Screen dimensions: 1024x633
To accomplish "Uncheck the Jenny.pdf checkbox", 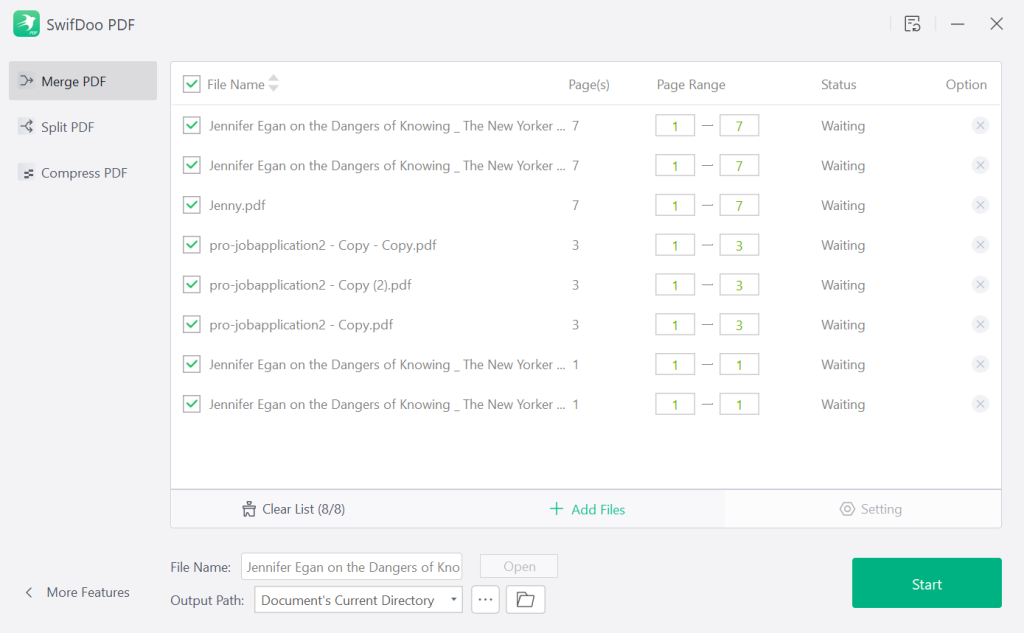I will (x=191, y=205).
